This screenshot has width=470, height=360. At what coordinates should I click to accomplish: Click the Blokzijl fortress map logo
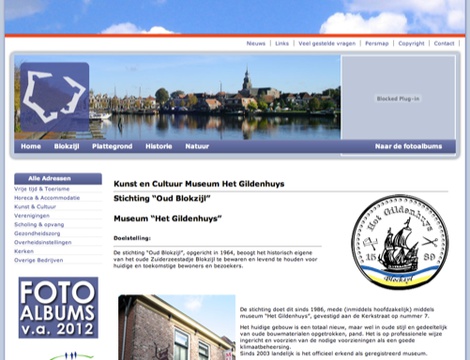tap(55, 97)
